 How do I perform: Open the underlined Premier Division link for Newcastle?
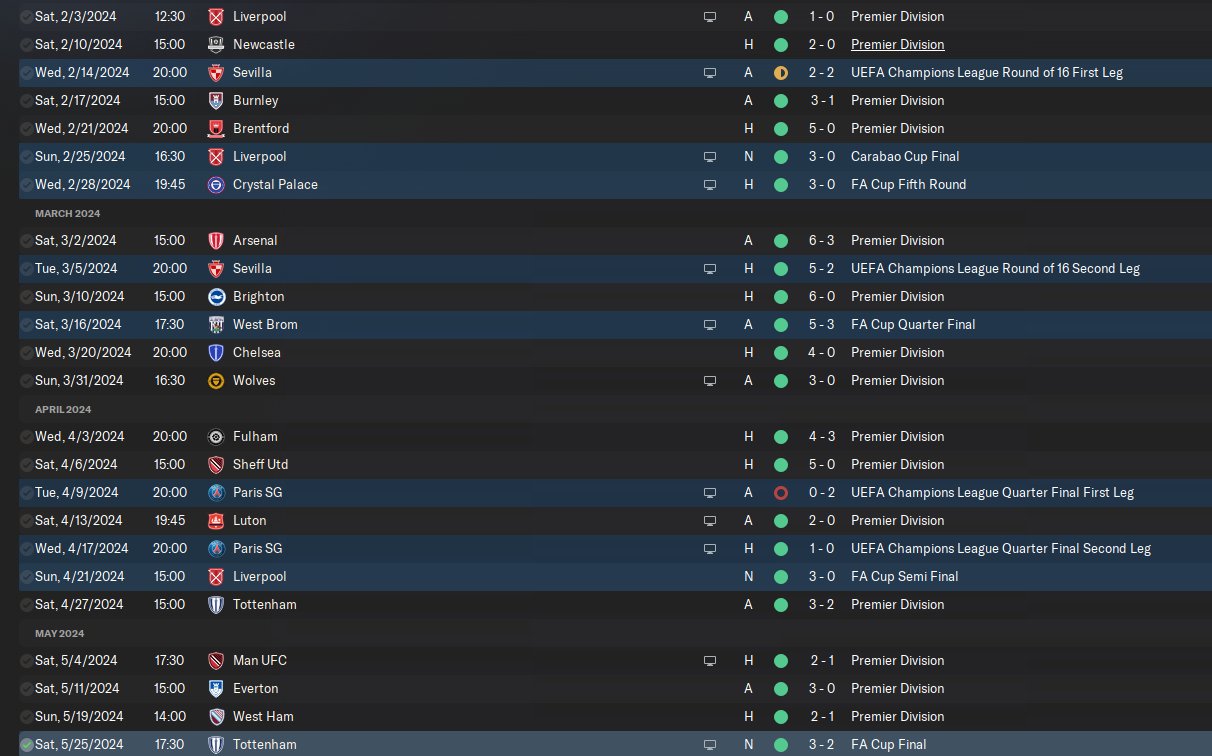(x=897, y=45)
